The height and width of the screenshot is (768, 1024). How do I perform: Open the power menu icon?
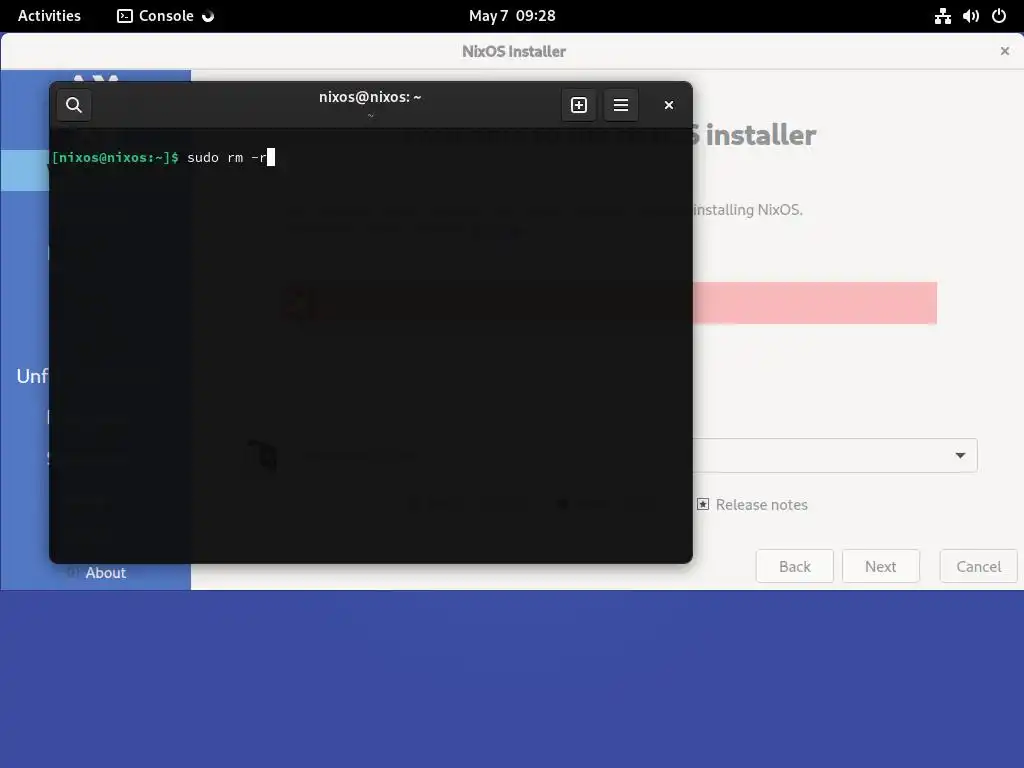coord(999,16)
